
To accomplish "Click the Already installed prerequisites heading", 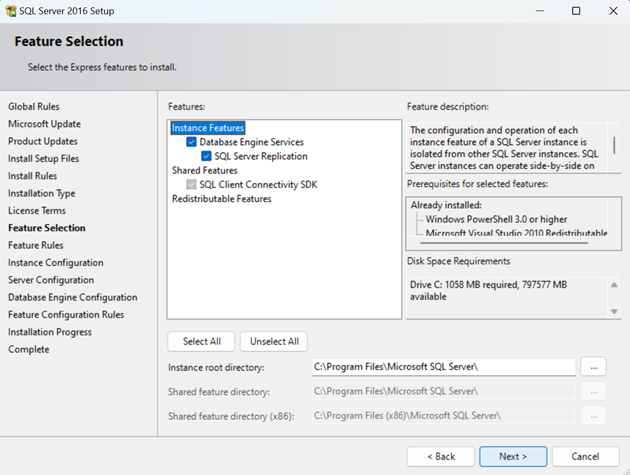I will pos(446,205).
